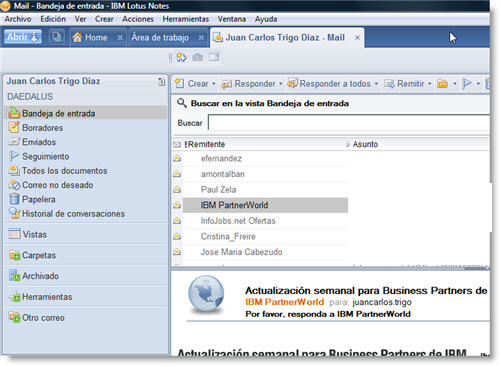This screenshot has width=500, height=366.
Task: Expand the Remitir dropdown arrow
Action: tap(429, 84)
